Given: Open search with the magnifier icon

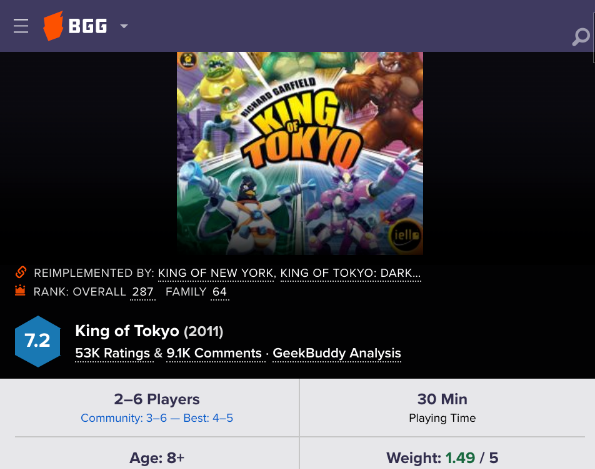Looking at the screenshot, I should point(581,37).
